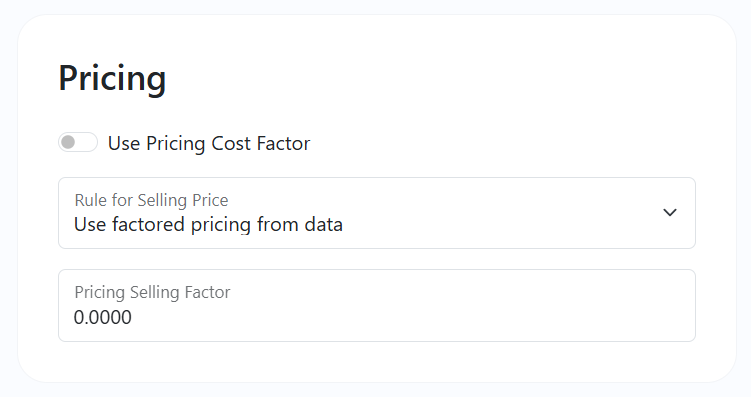Click the down-arrow icon in the dropdown
The width and height of the screenshot is (751, 397).
click(x=670, y=212)
